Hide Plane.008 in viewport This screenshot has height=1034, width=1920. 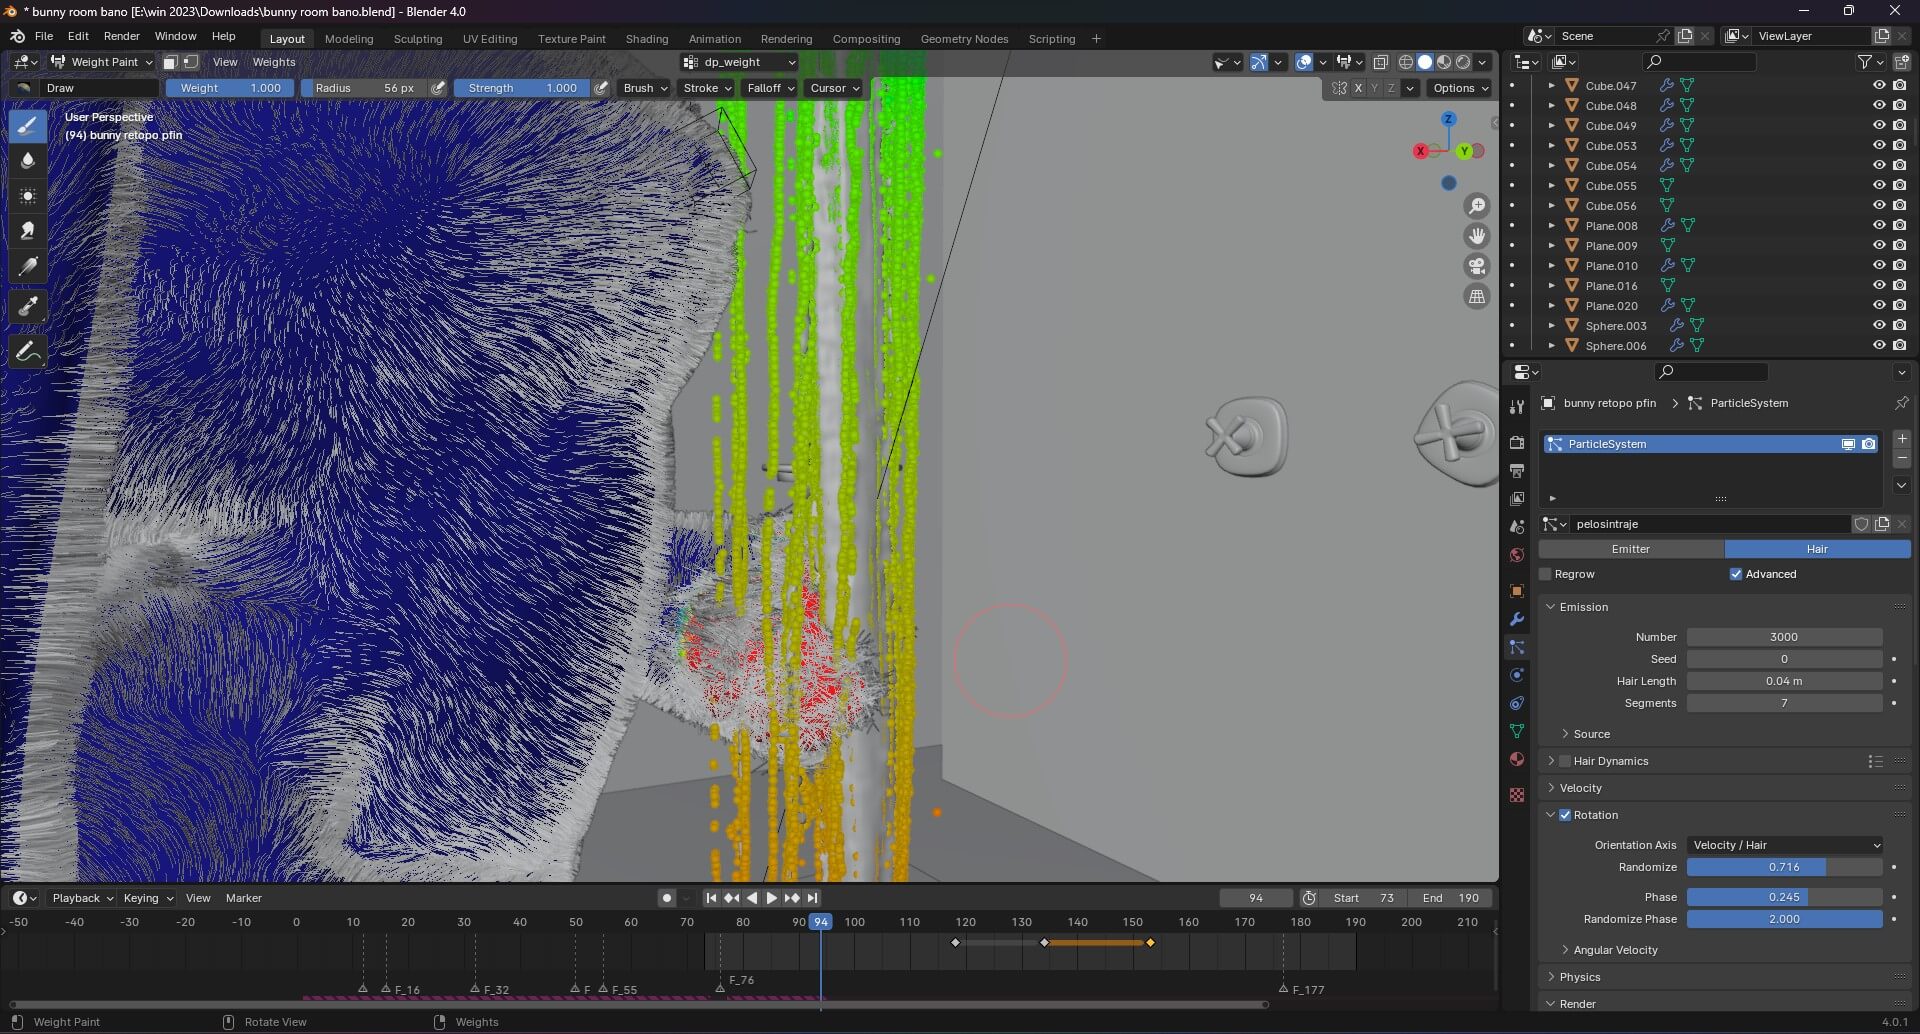(1879, 226)
